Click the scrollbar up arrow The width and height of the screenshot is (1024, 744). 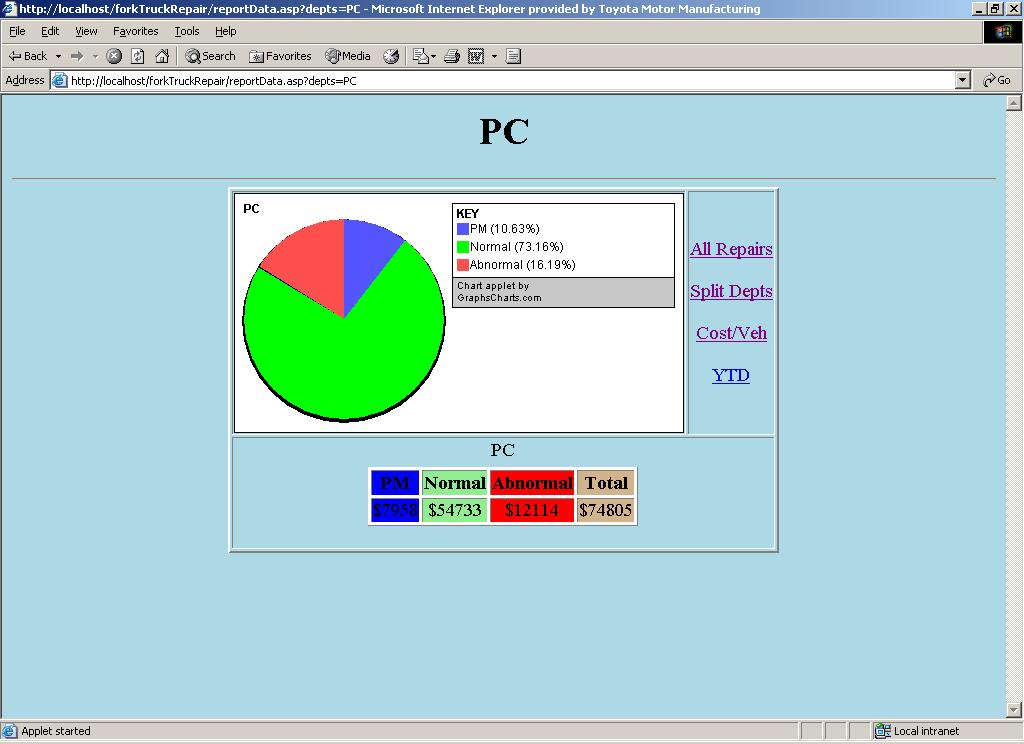[1014, 103]
